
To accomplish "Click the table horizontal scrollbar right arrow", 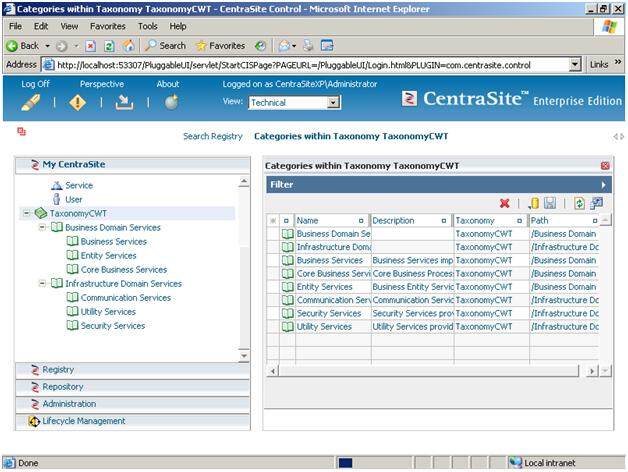I will 592,371.
